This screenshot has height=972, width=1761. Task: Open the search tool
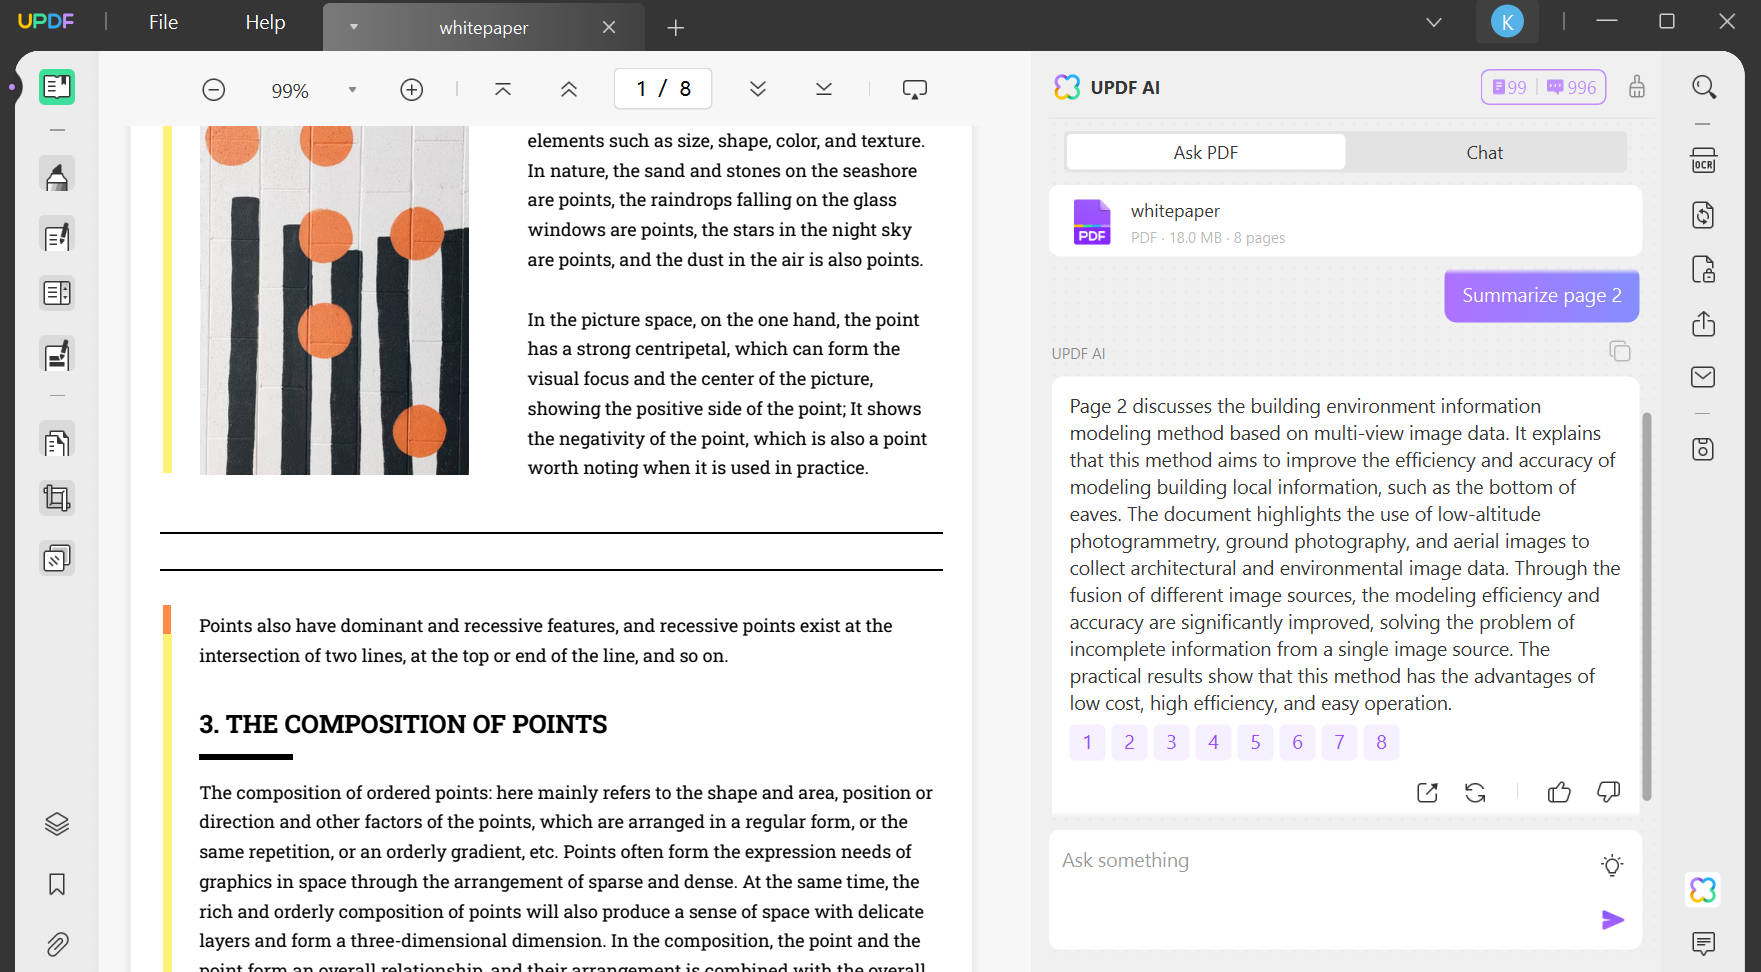point(1704,87)
